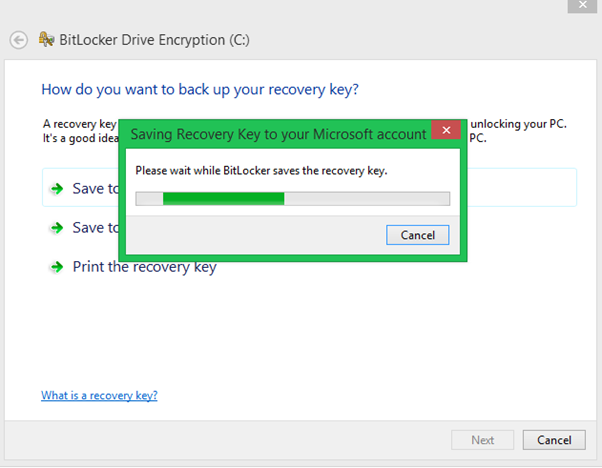Select the first 'Save to' option text

[96, 189]
